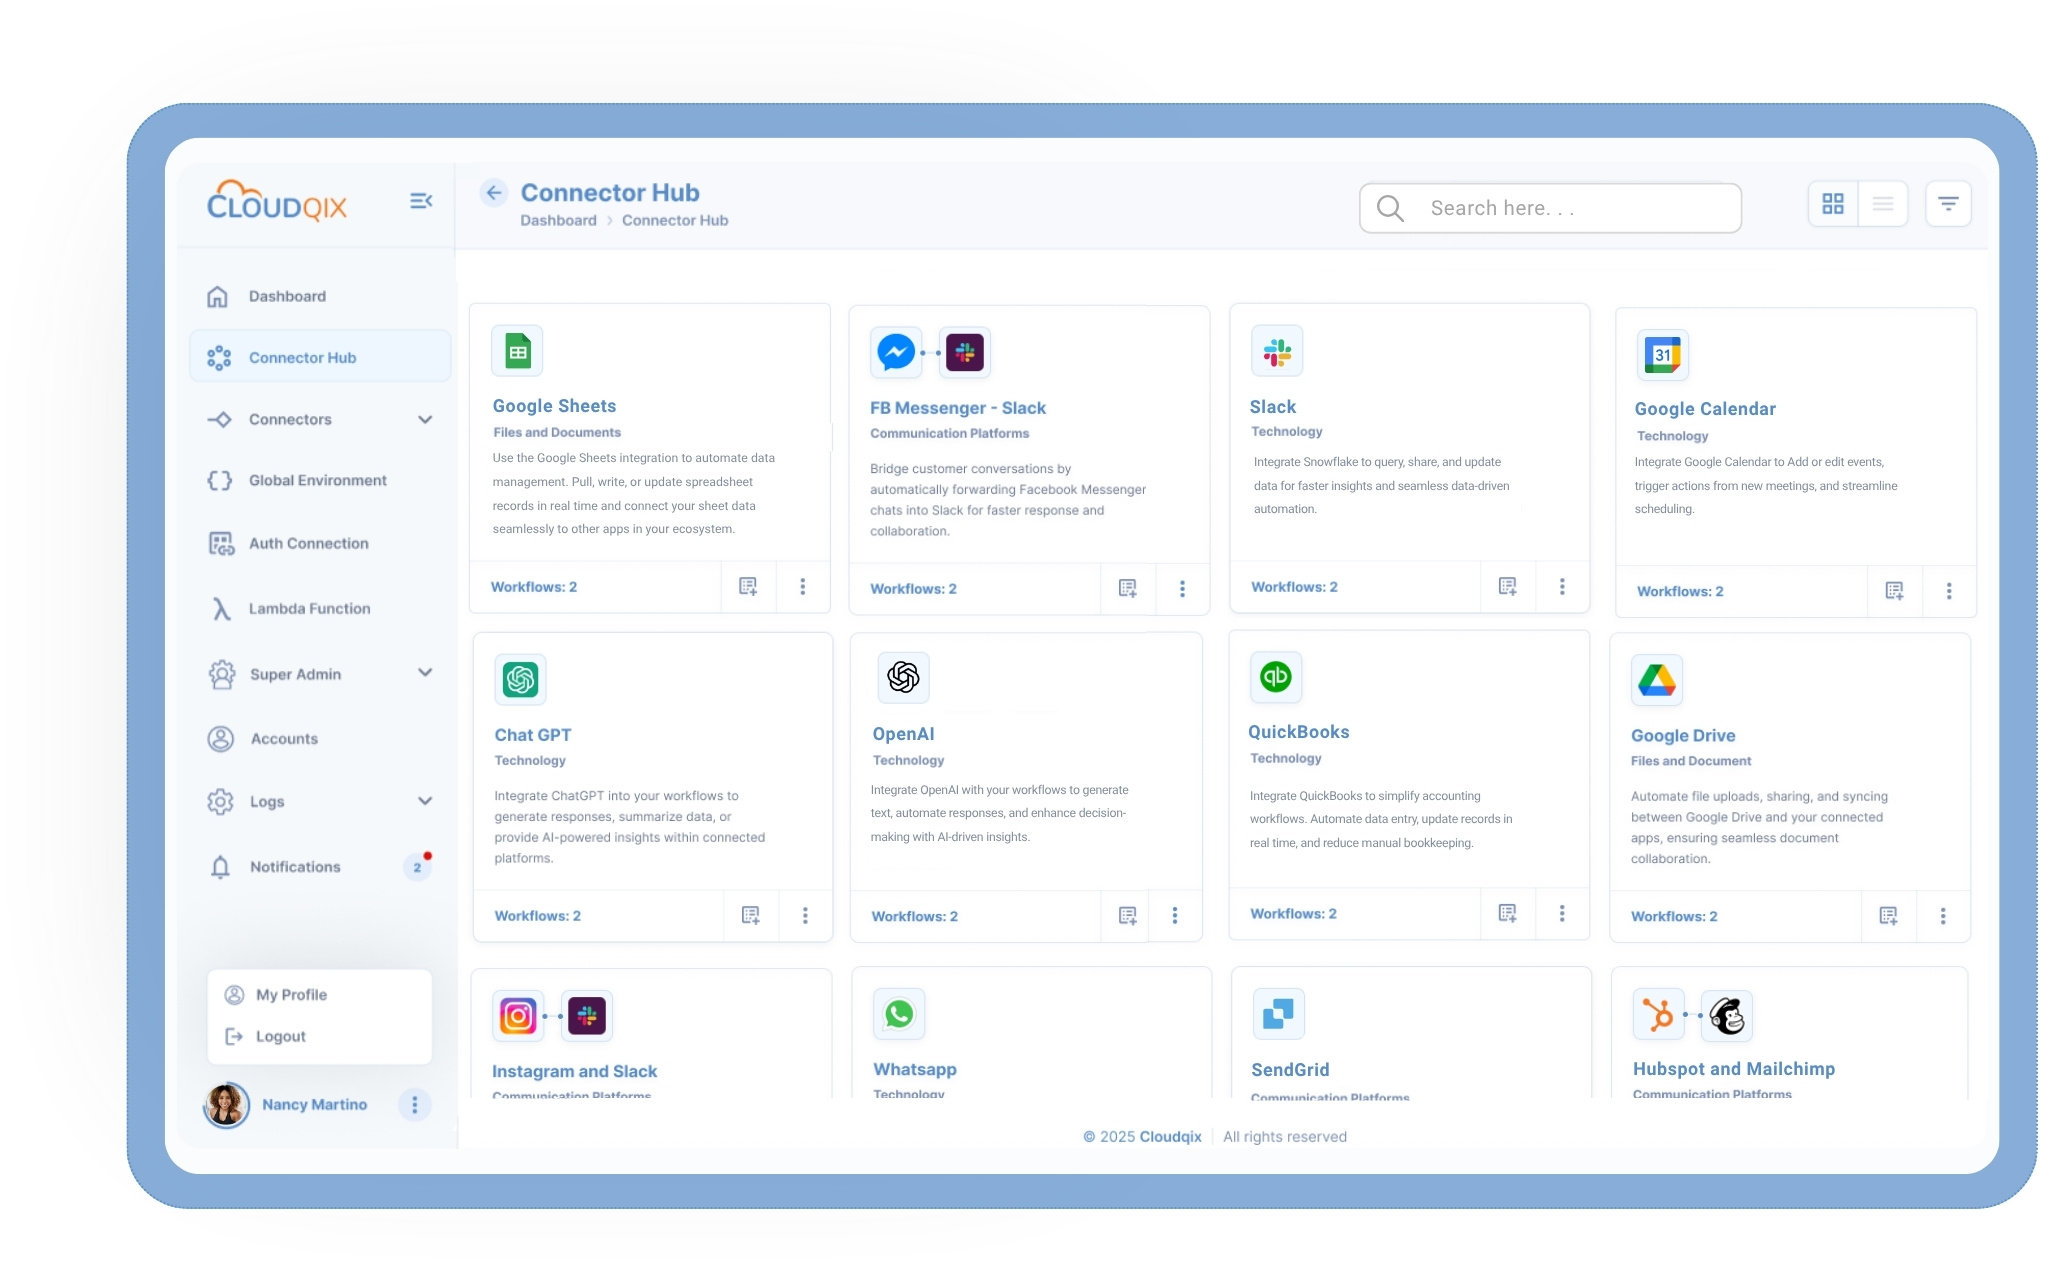Viewport: 2048px width, 1264px height.
Task: Click the back arrow beside Connector Hub
Action: (494, 193)
